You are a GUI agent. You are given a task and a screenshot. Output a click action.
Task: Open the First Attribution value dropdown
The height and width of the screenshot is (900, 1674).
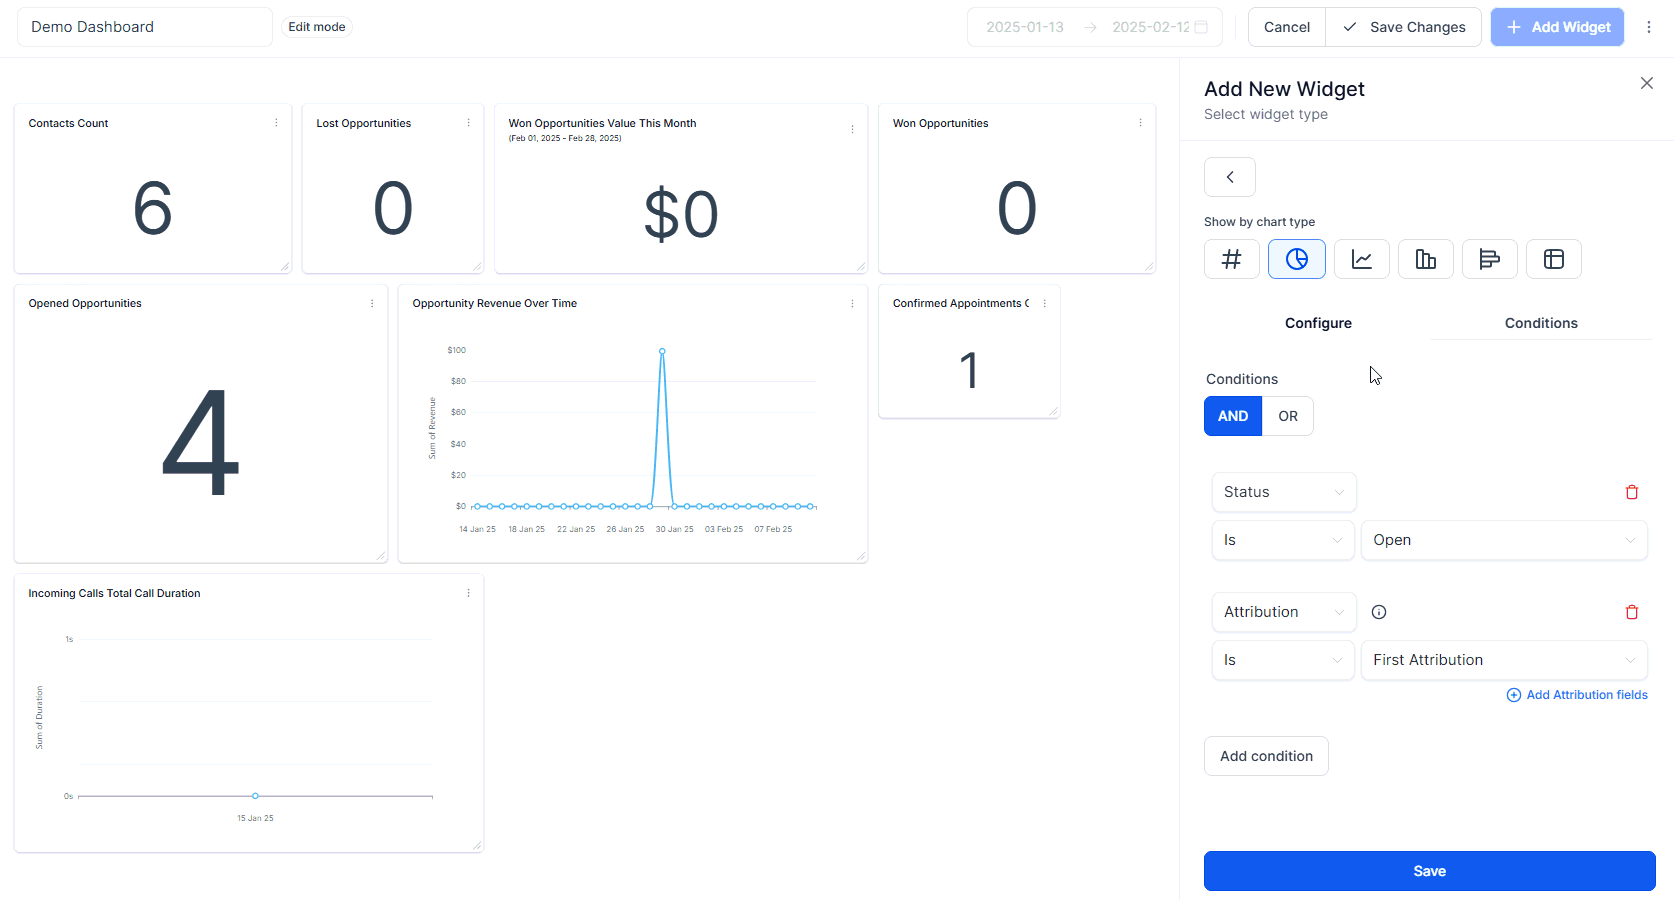click(x=1504, y=660)
